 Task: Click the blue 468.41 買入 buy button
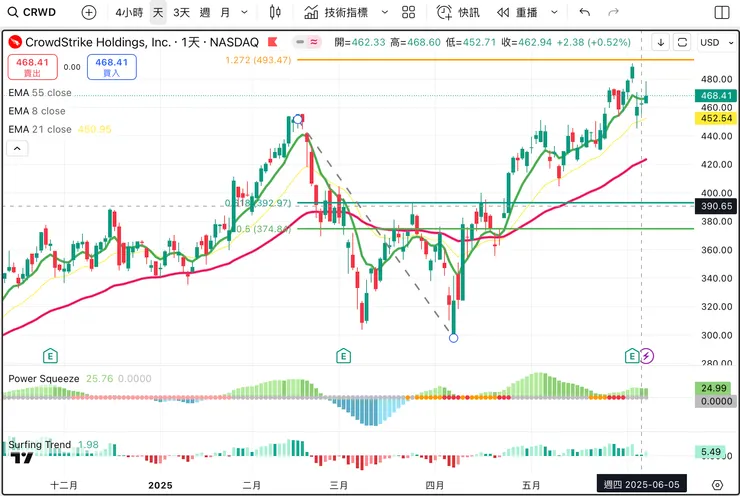coord(112,67)
